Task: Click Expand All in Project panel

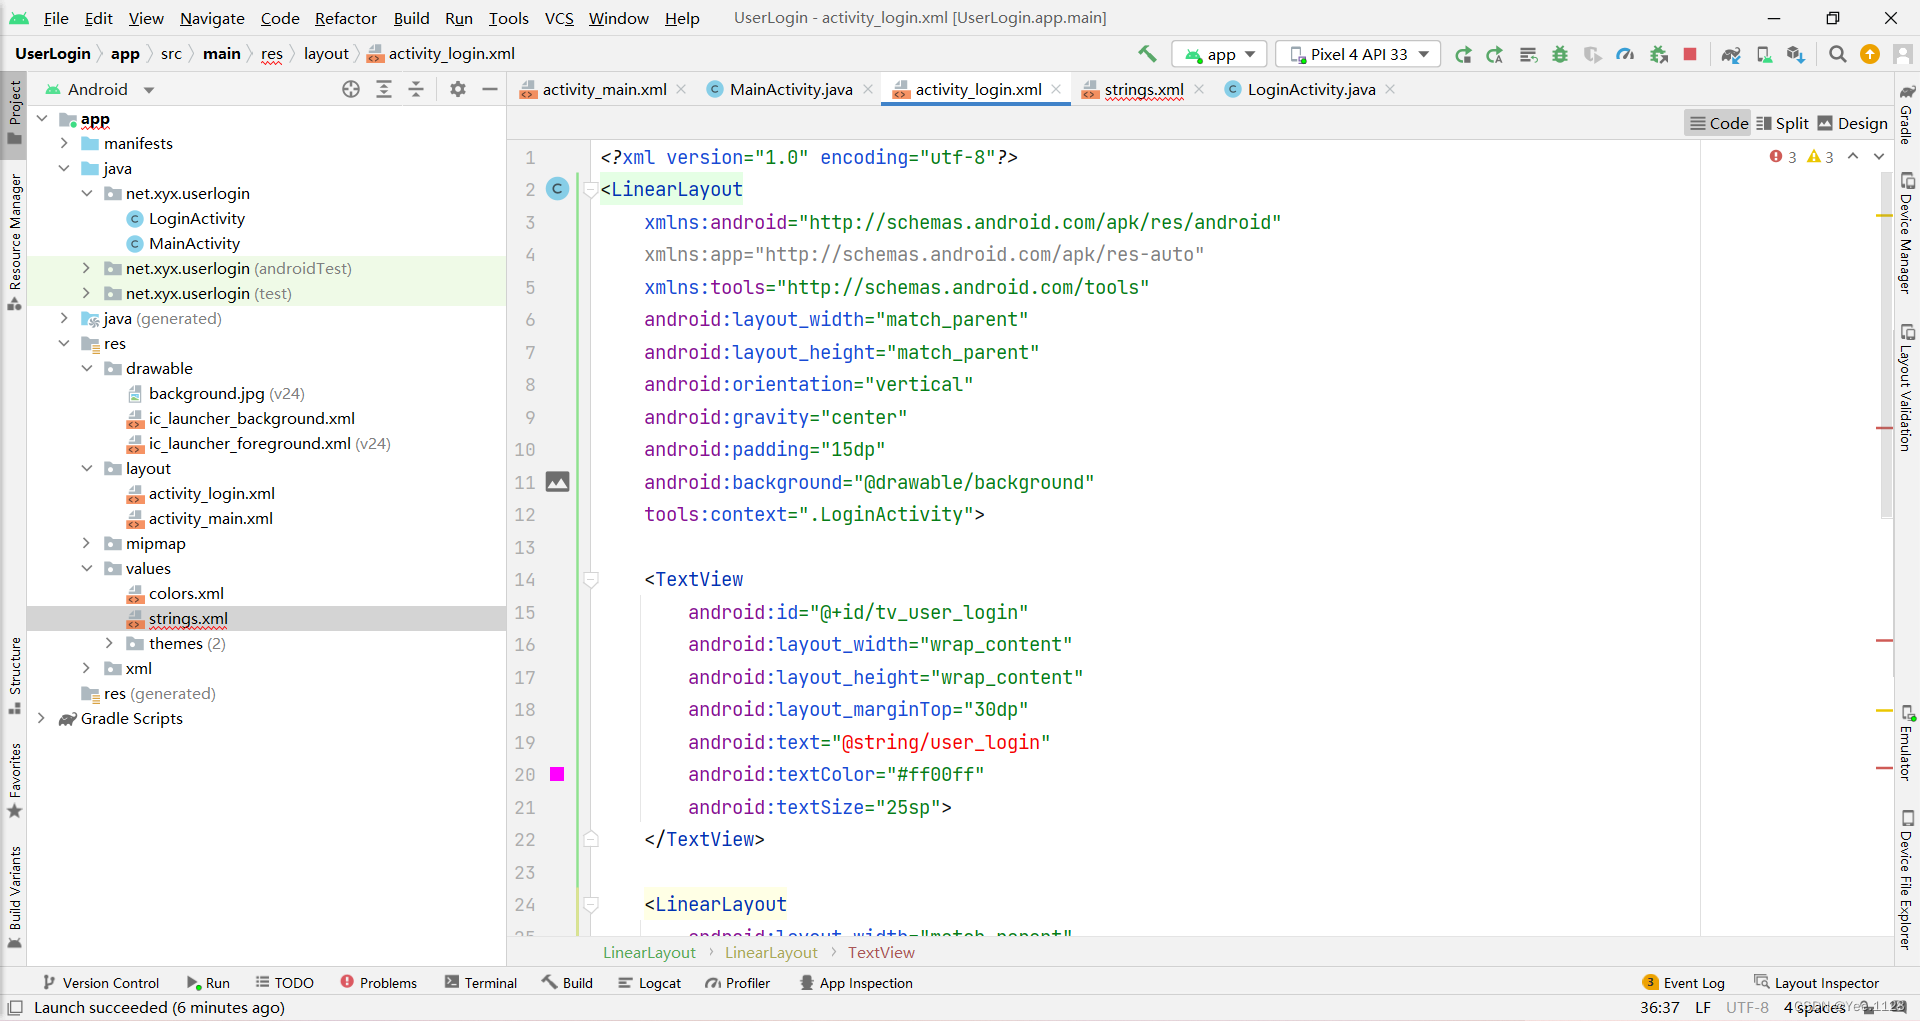Action: [x=384, y=89]
